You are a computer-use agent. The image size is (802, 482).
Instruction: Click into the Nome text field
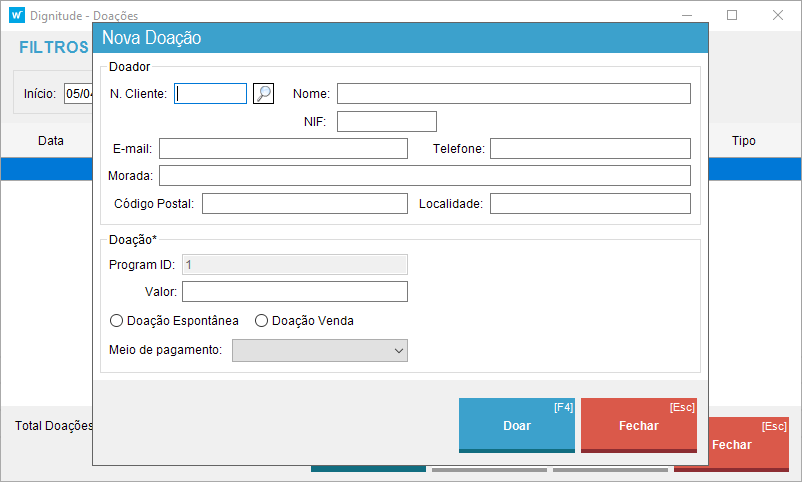(513, 94)
